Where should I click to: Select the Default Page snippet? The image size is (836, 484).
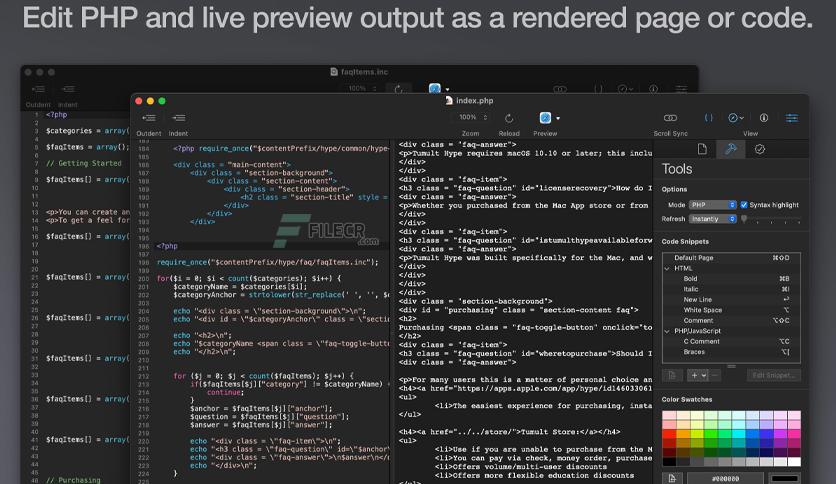tap(731, 257)
